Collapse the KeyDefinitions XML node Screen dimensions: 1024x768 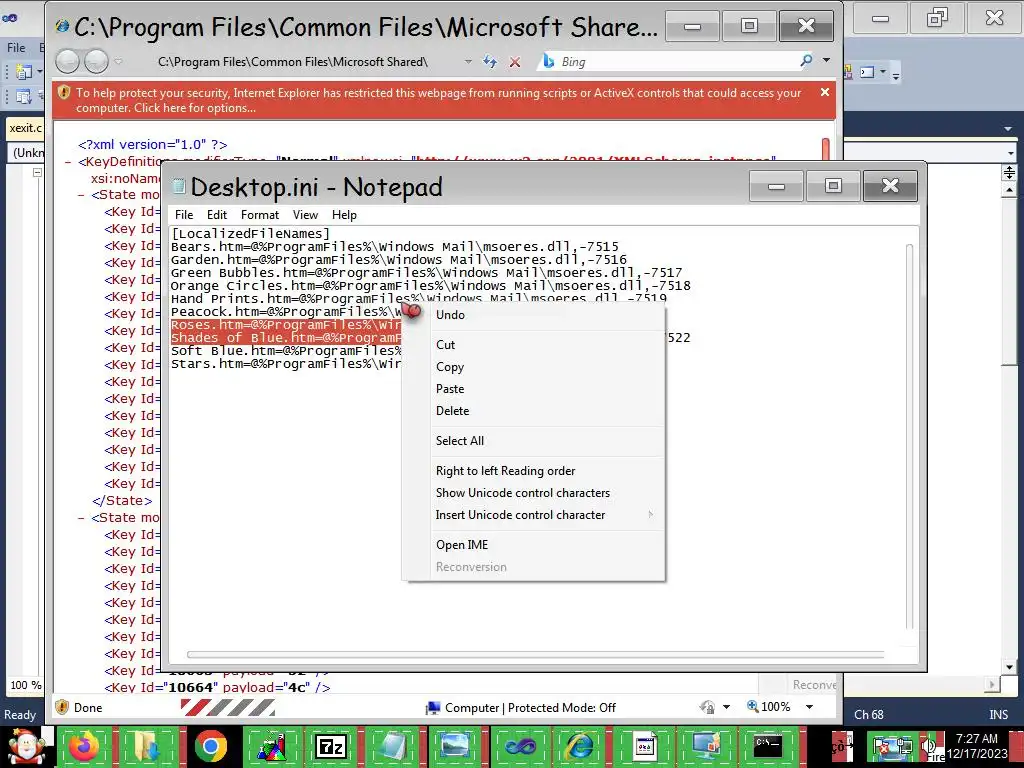[x=69, y=162]
